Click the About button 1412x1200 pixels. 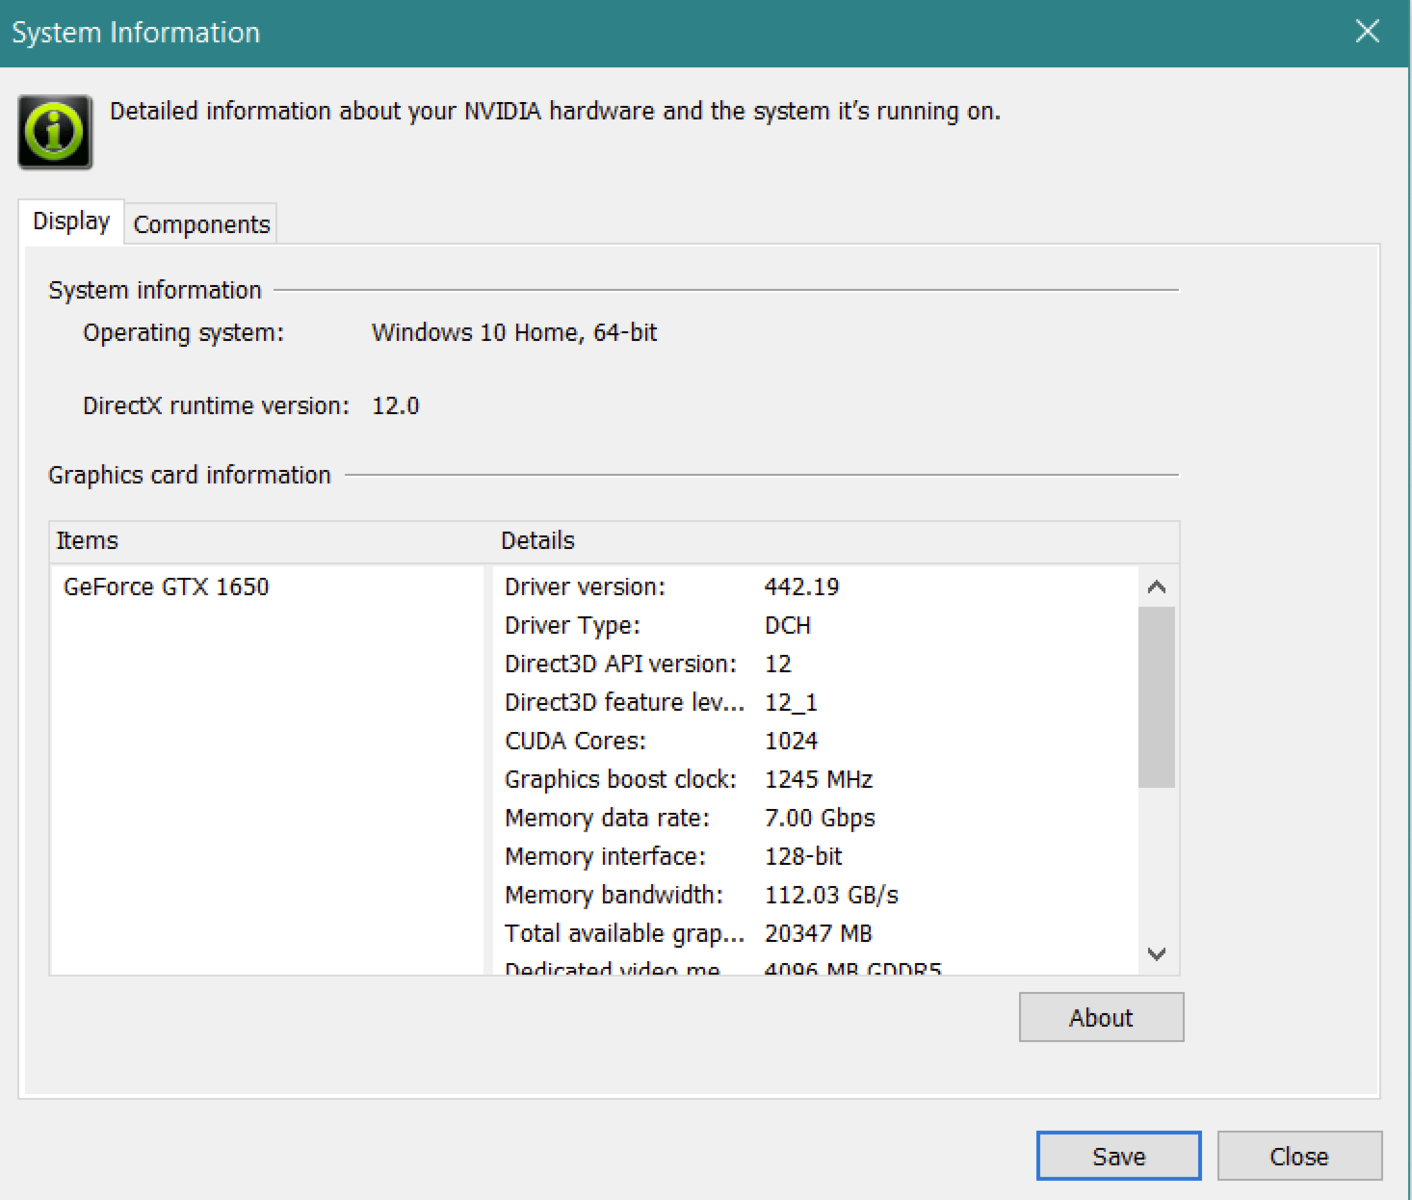[x=1100, y=1017]
